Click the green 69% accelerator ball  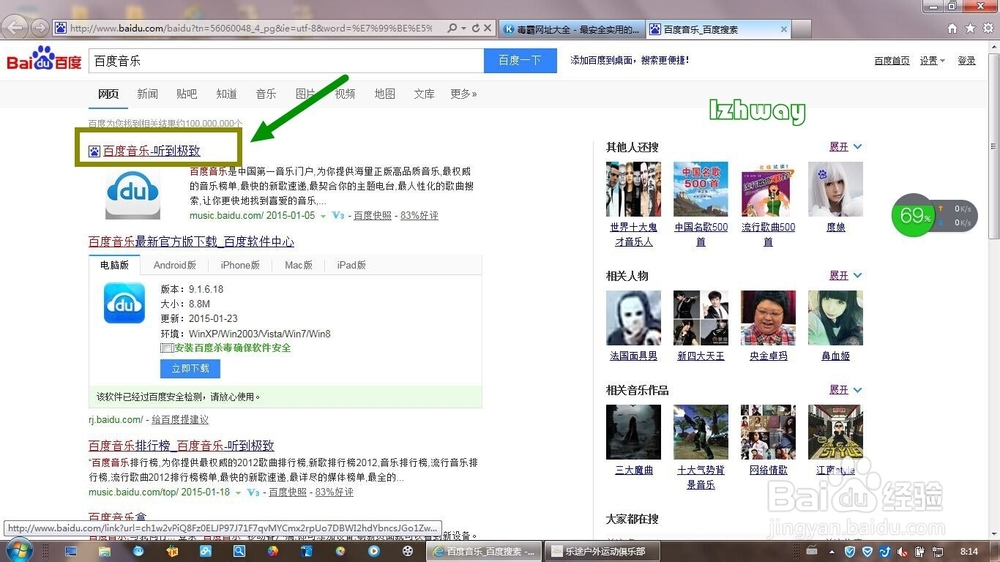pyautogui.click(x=914, y=216)
